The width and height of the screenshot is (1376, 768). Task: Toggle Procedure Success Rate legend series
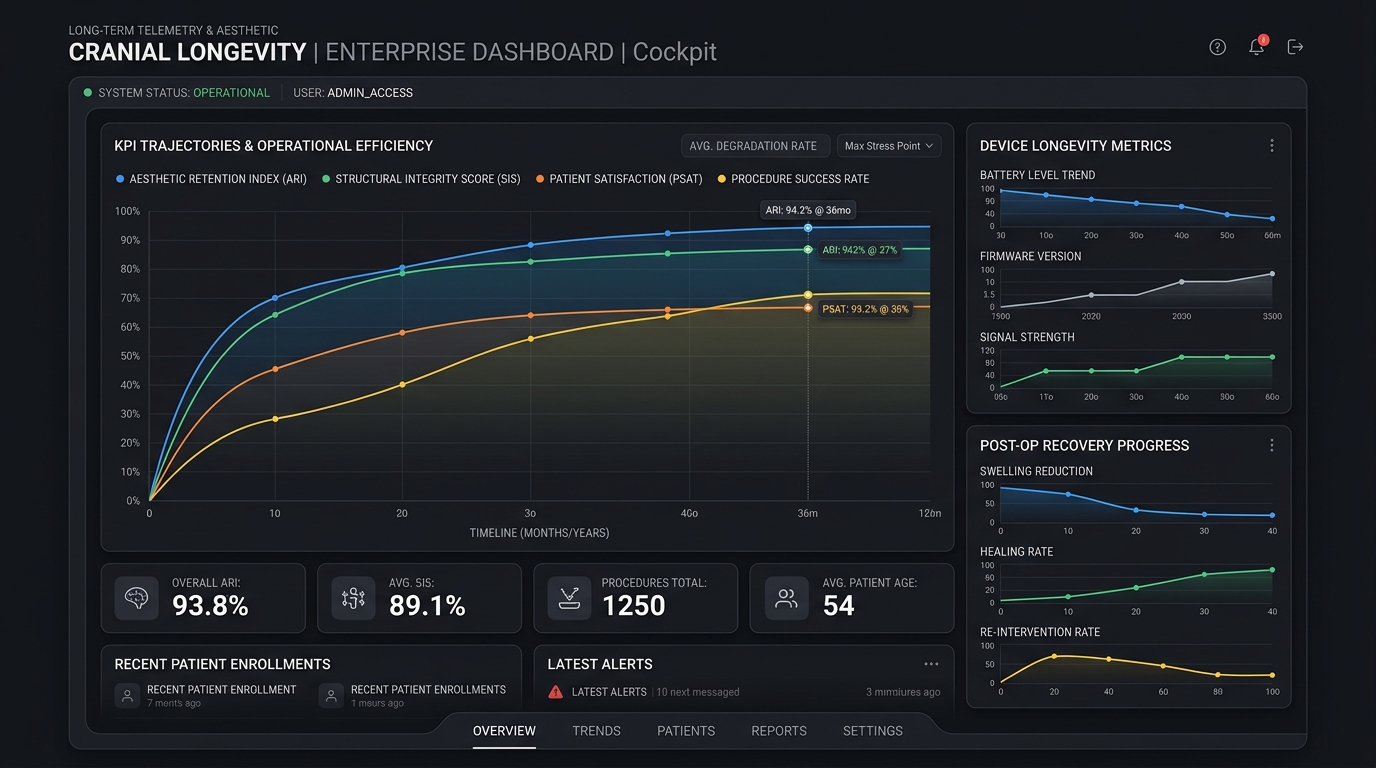793,179
